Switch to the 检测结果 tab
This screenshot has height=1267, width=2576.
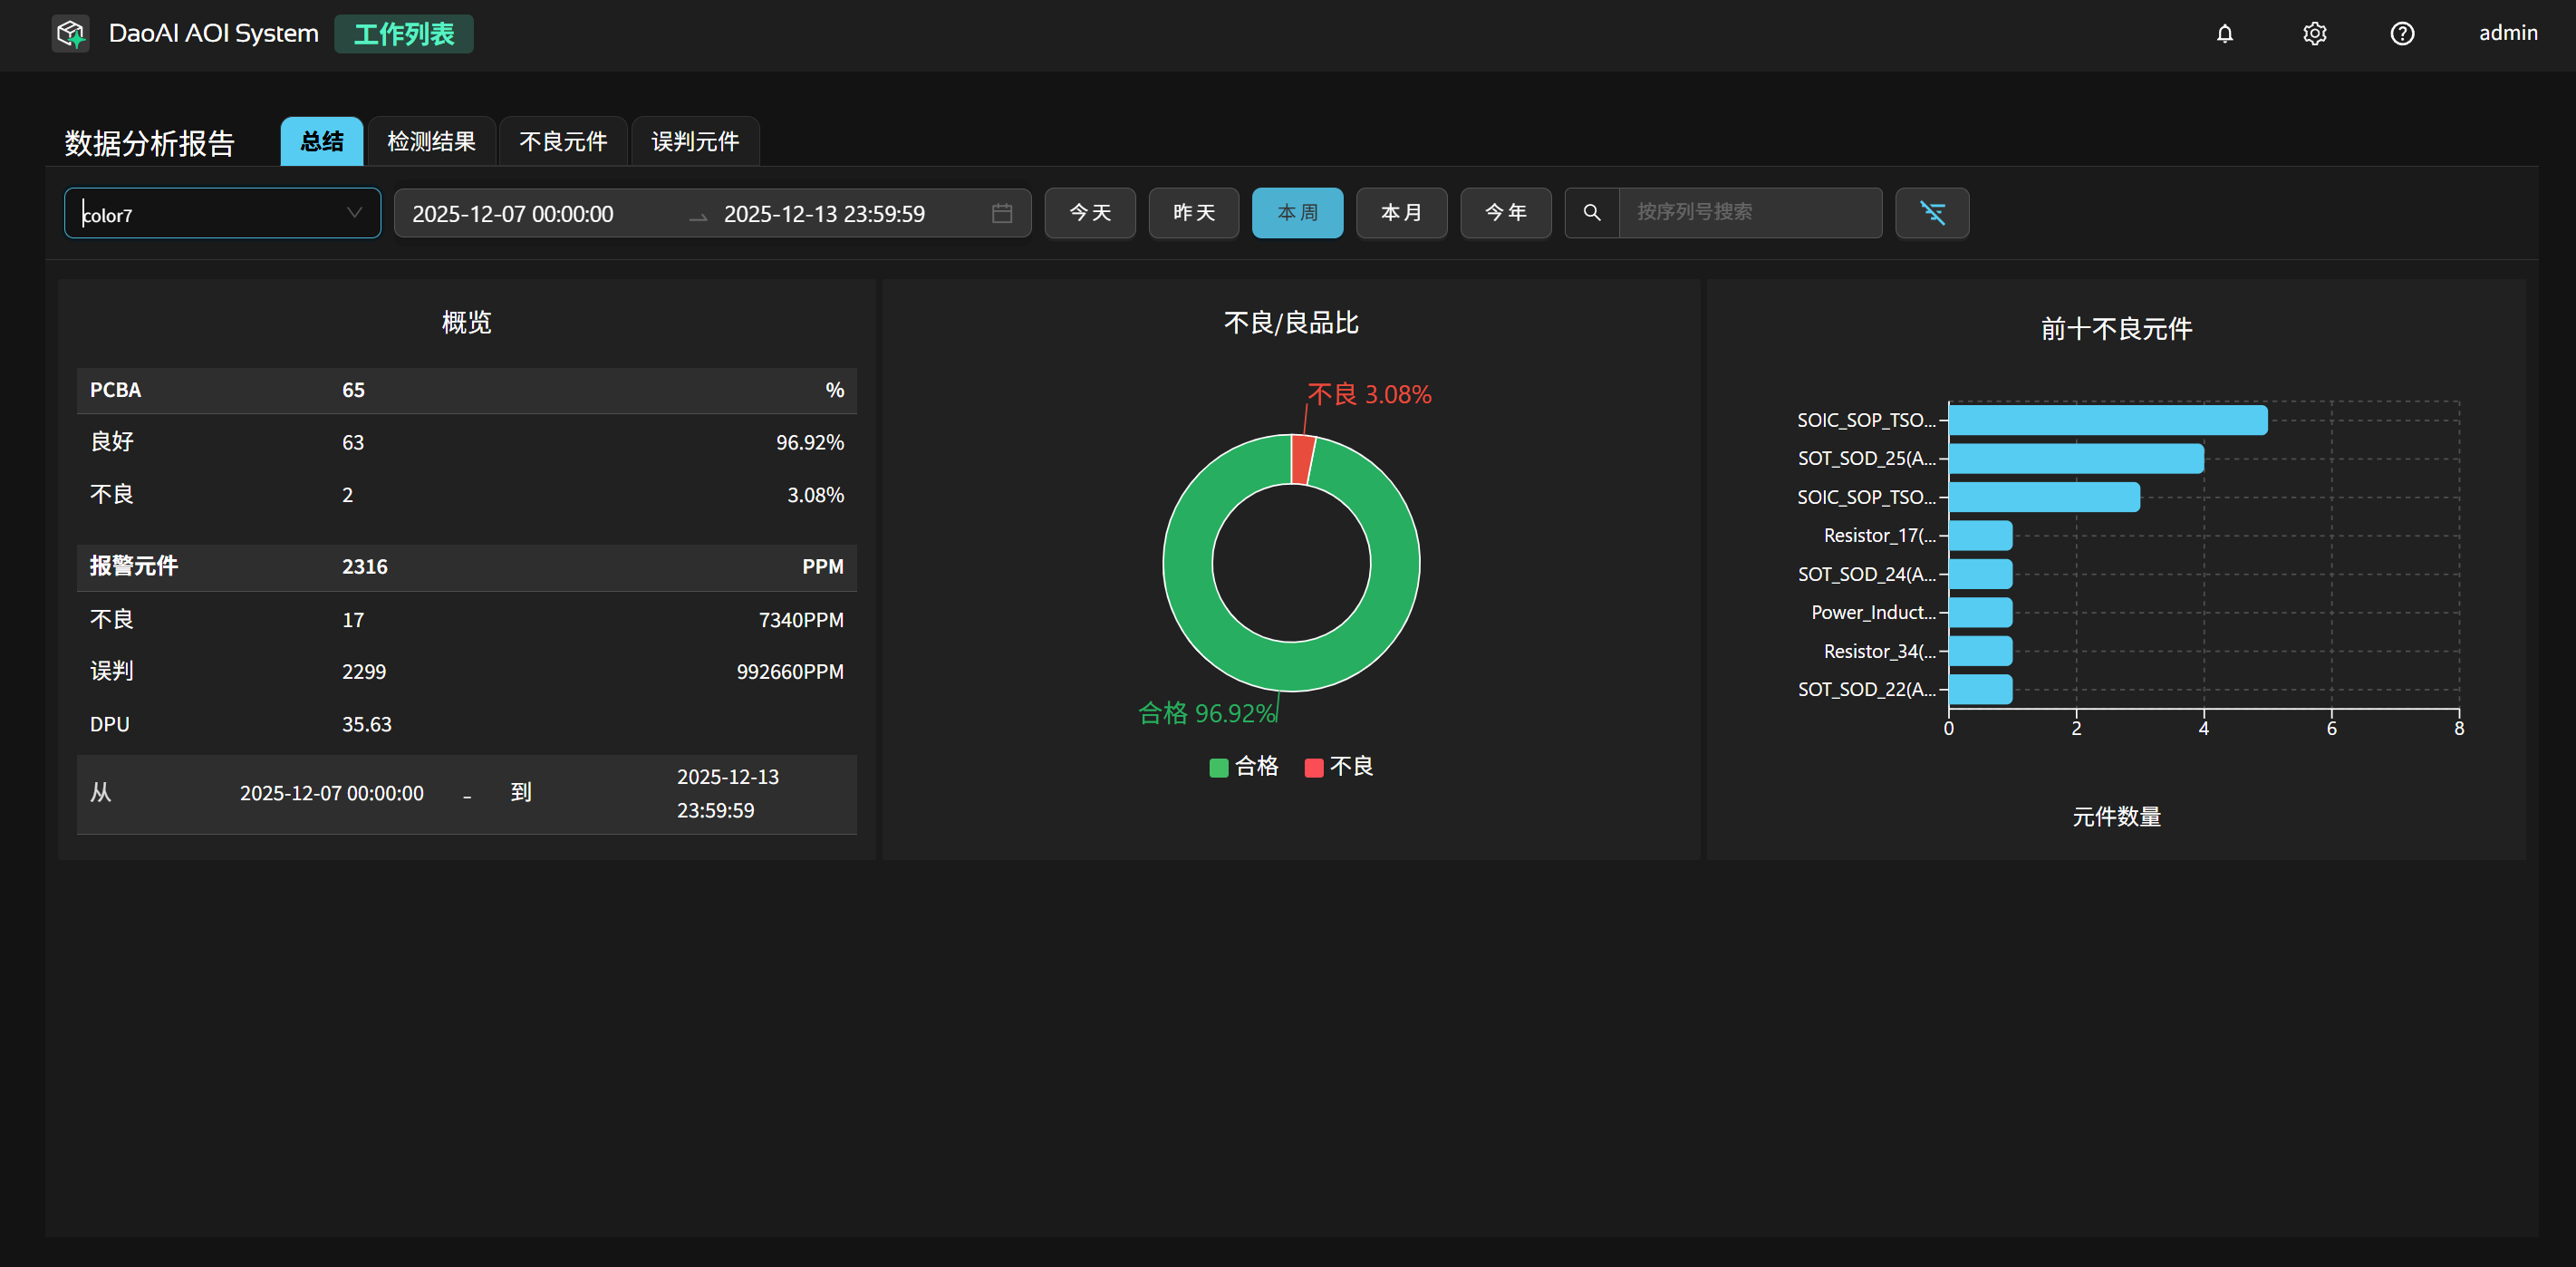(431, 142)
